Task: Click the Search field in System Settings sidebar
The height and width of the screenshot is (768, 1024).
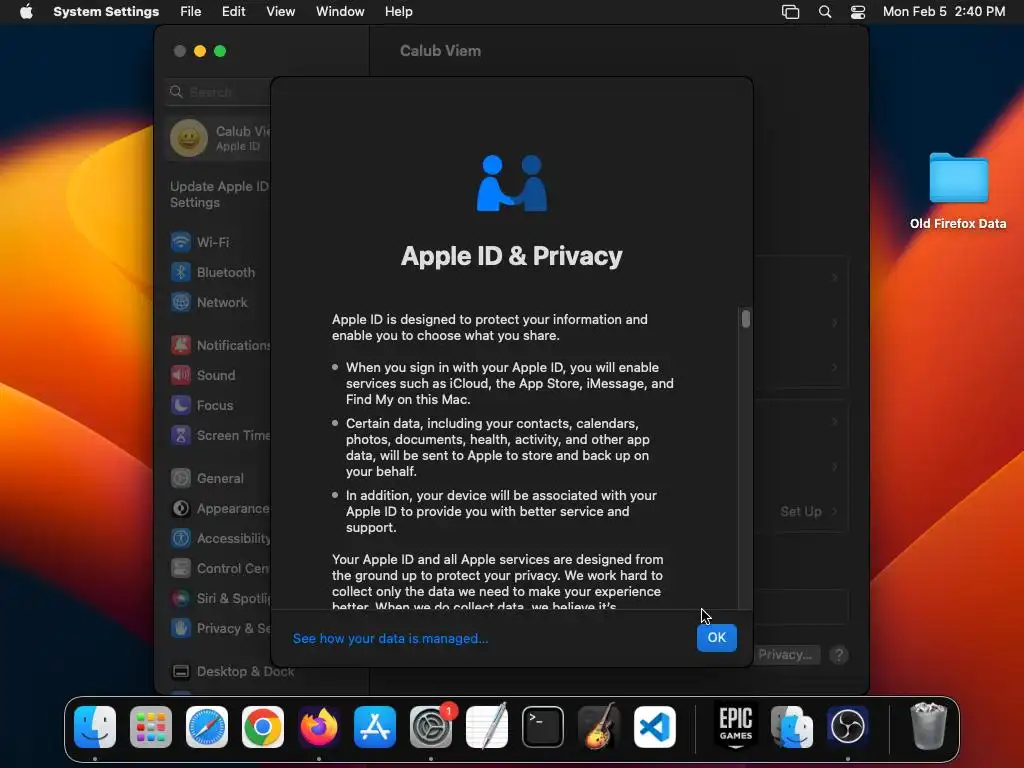Action: click(x=219, y=92)
